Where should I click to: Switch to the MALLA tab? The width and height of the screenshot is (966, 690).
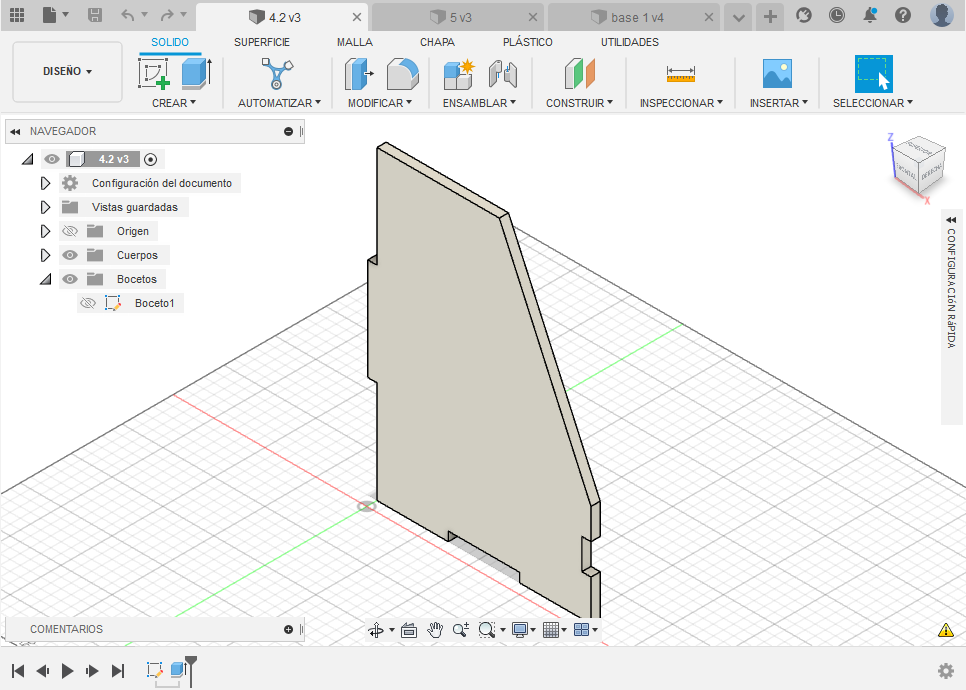point(355,42)
